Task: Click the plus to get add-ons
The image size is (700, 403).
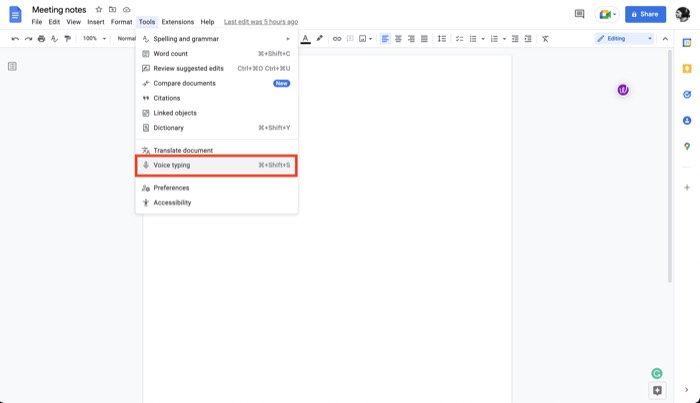Action: pos(687,187)
